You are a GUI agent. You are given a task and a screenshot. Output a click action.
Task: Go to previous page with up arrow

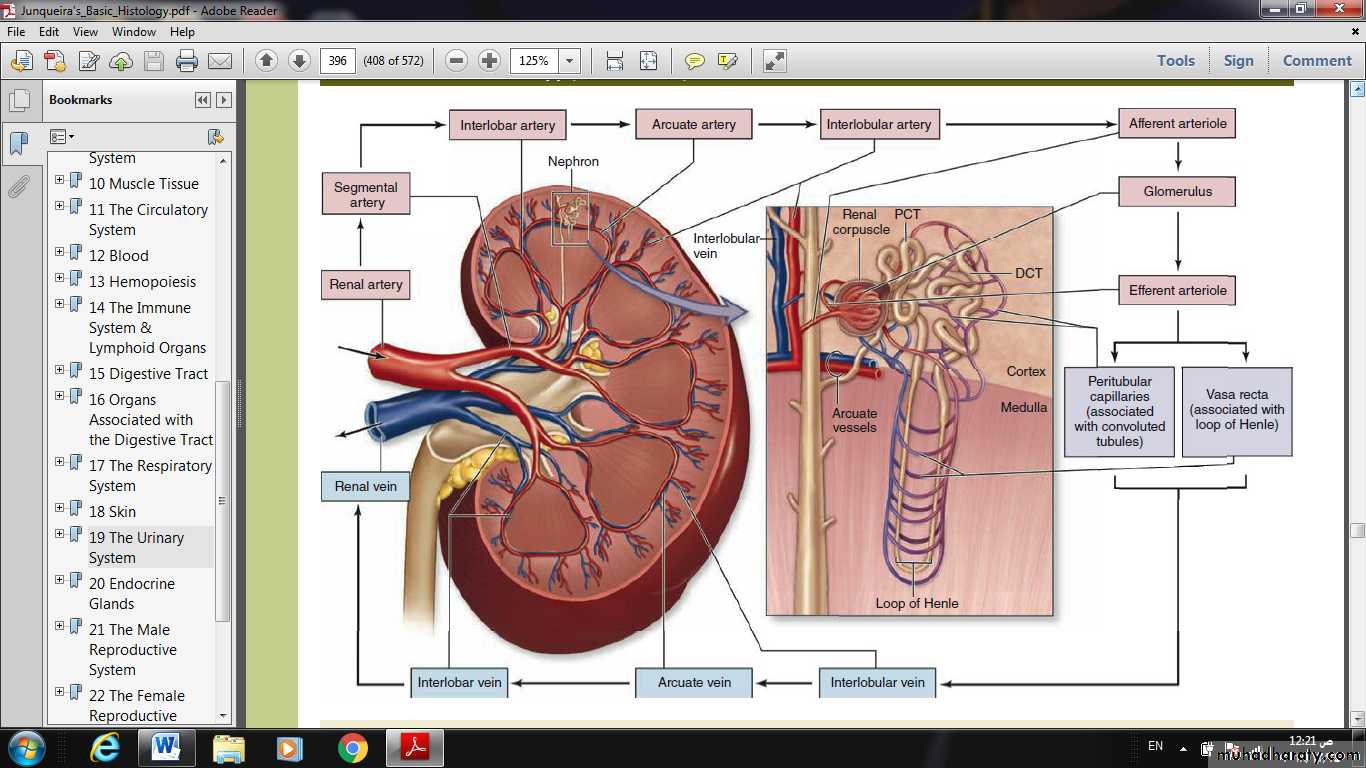(x=266, y=61)
